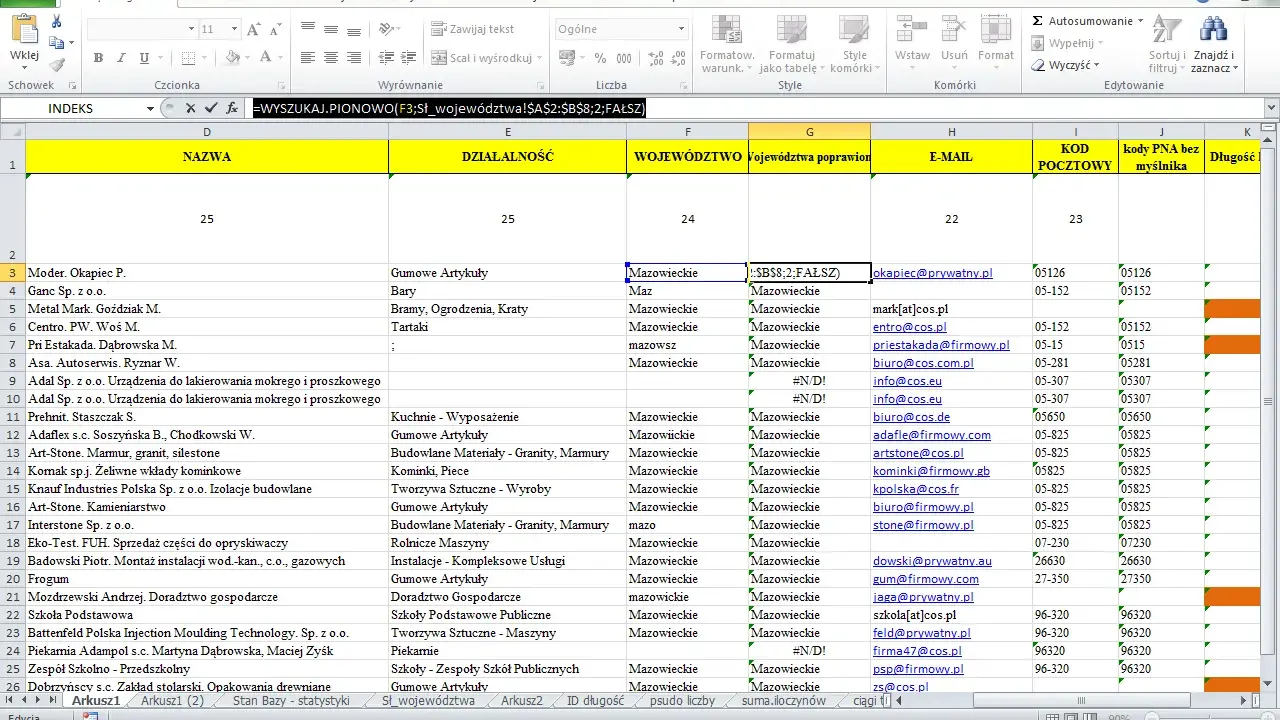Open the insert function fx button

pyautogui.click(x=232, y=108)
